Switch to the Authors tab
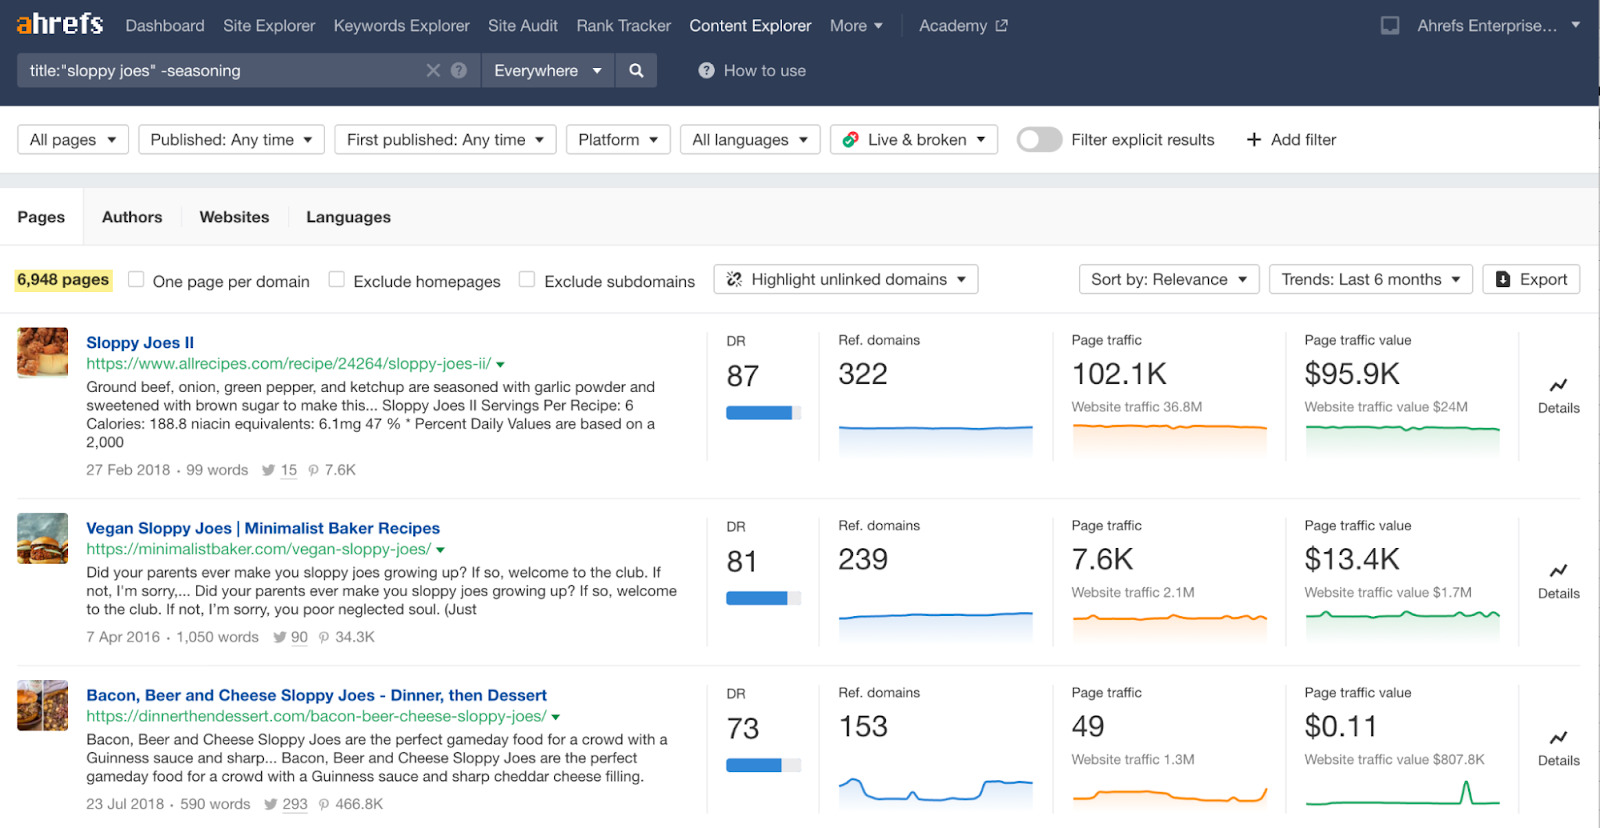1600x828 pixels. (132, 217)
